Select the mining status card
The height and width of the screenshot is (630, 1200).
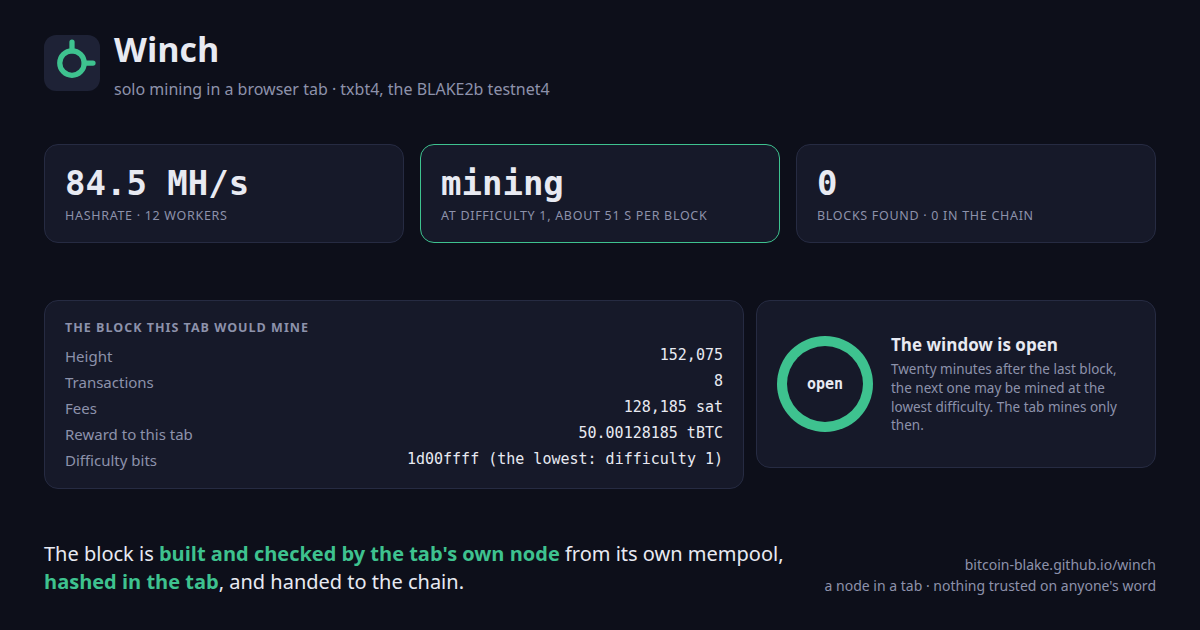click(x=600, y=193)
